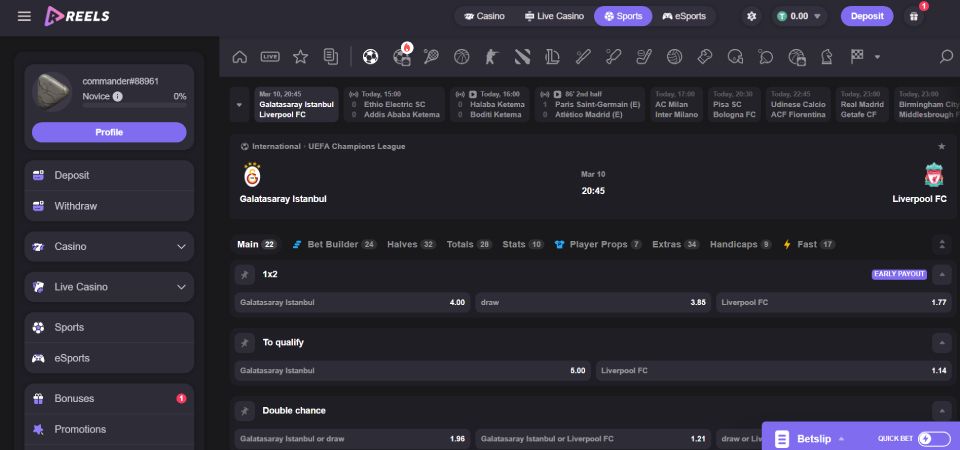Image resolution: width=960 pixels, height=450 pixels.
Task: Collapse all markets double-arrow button
Action: click(942, 244)
